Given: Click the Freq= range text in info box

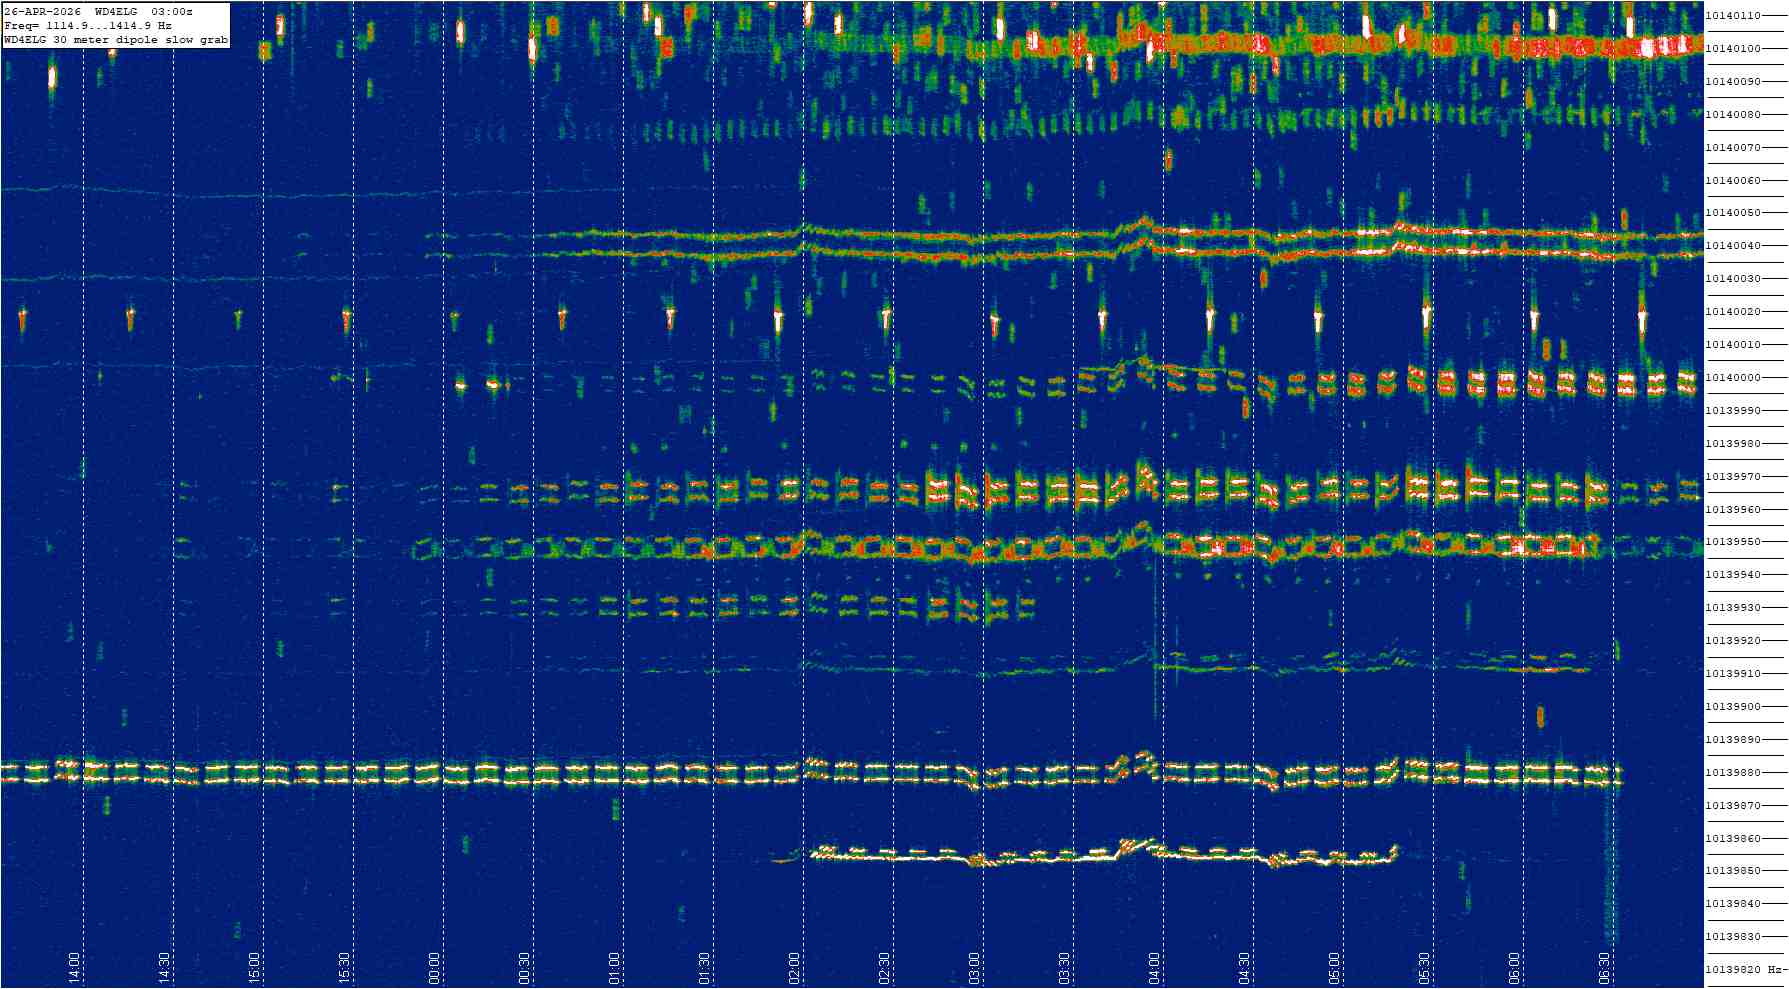Looking at the screenshot, I should tap(88, 25).
